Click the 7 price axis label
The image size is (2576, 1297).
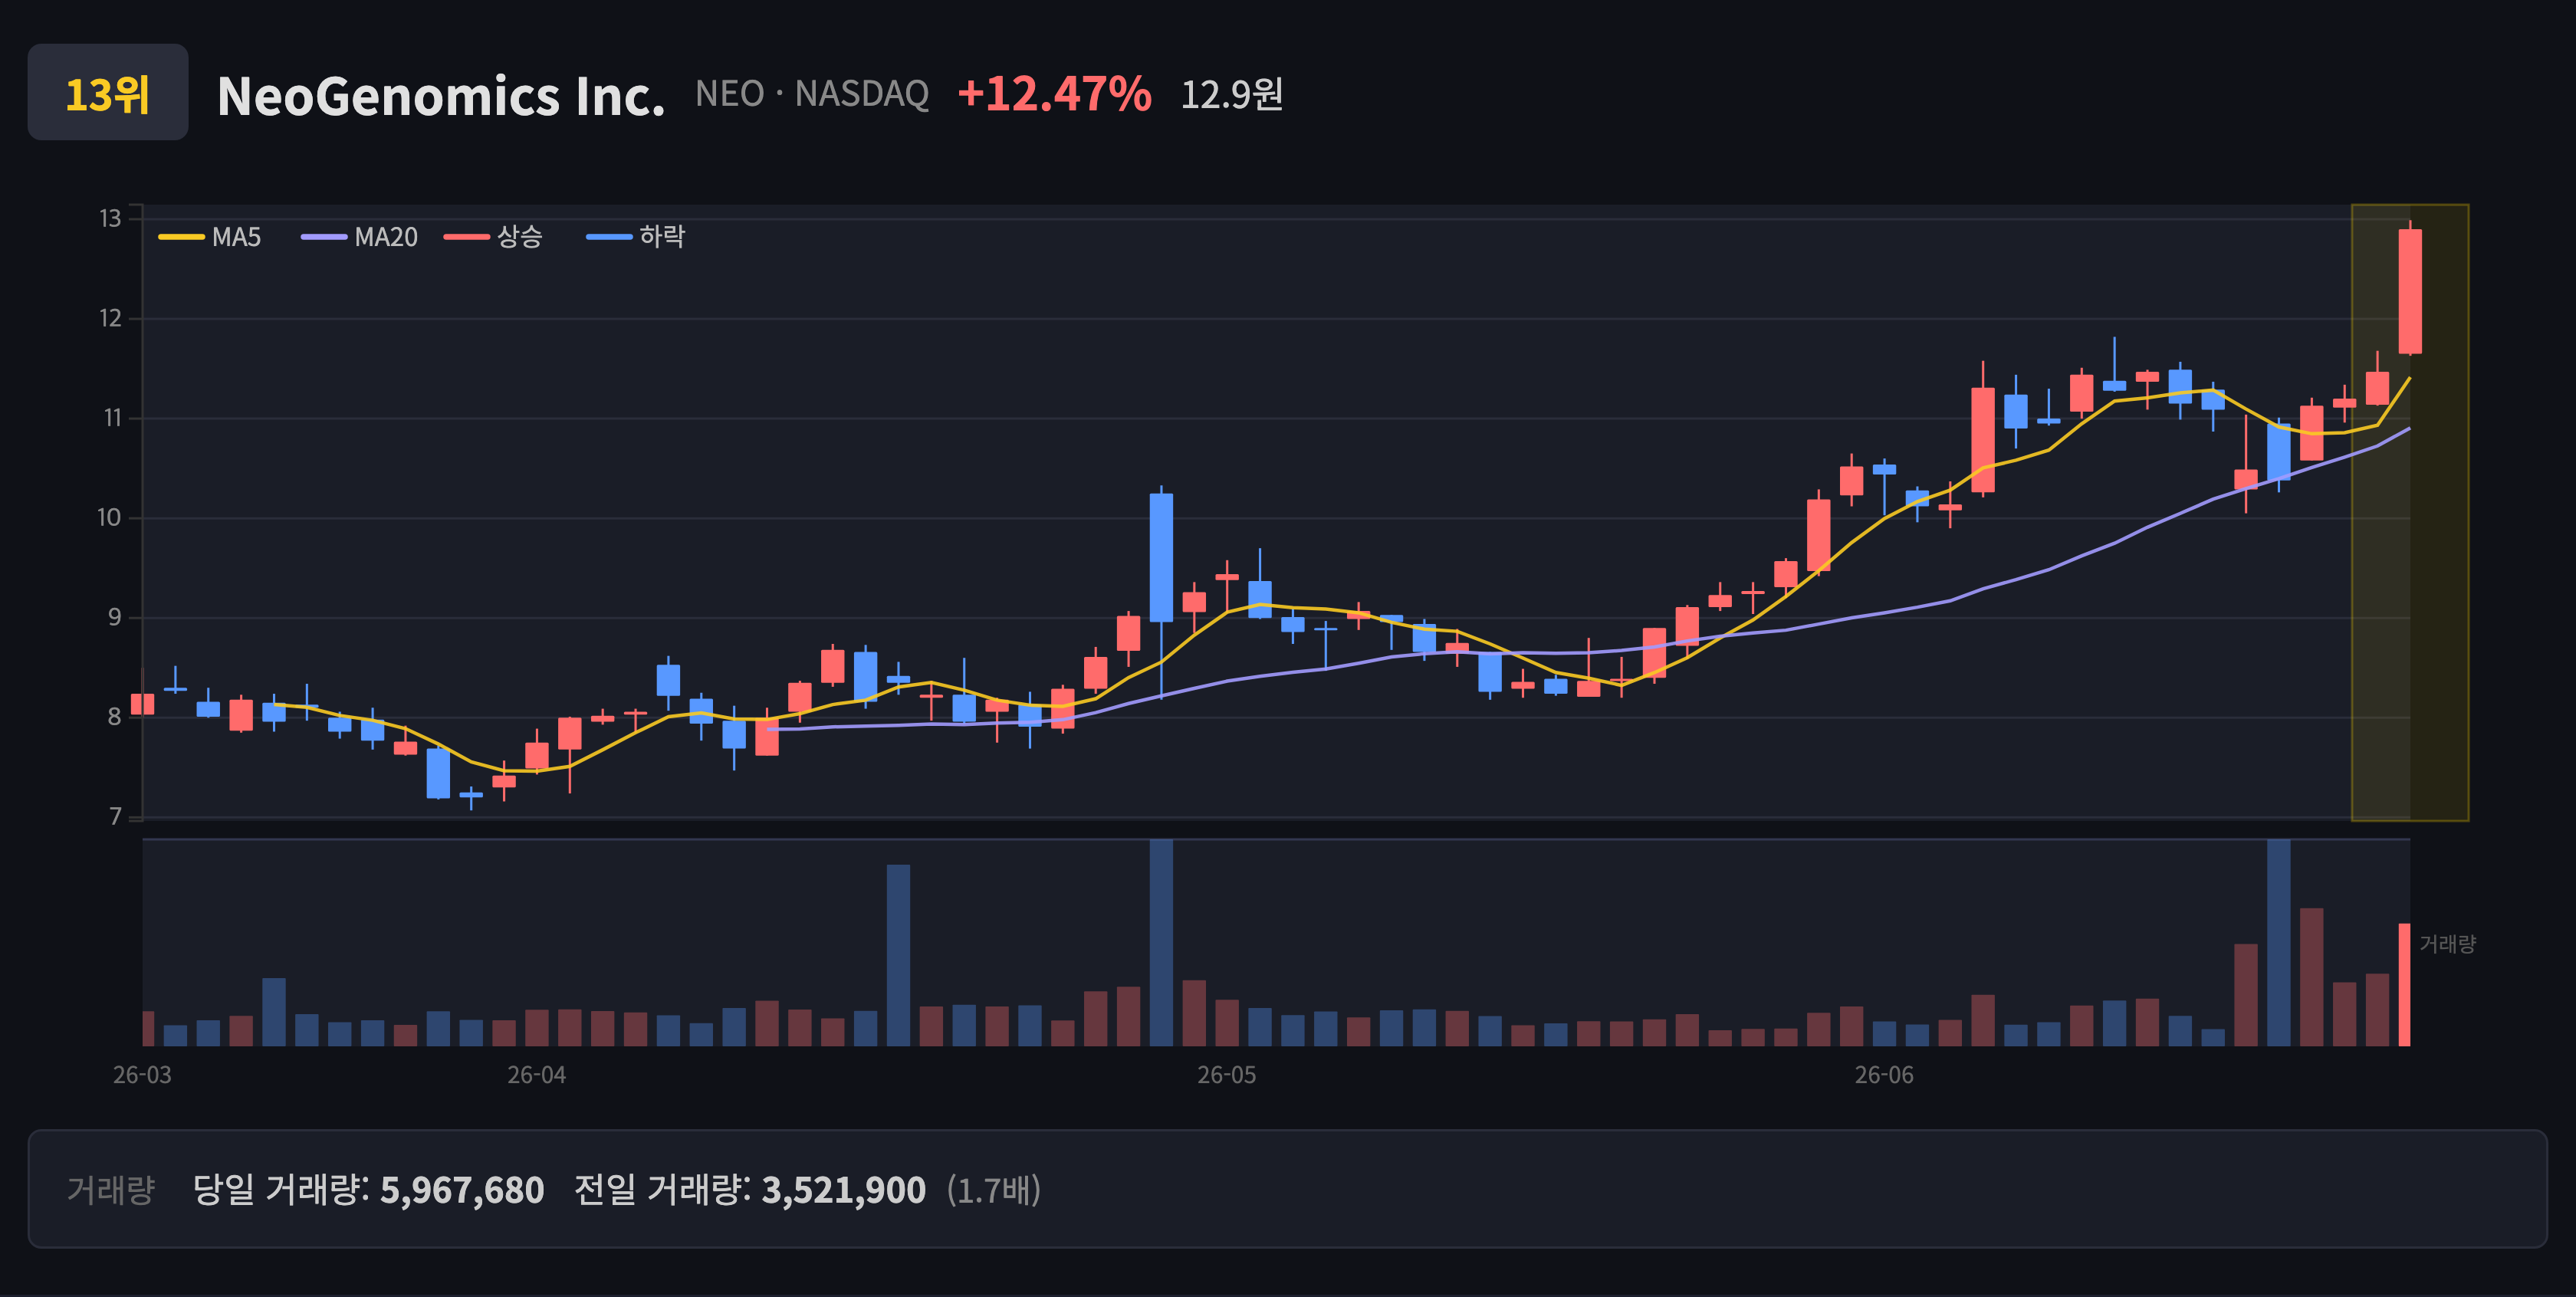115,817
